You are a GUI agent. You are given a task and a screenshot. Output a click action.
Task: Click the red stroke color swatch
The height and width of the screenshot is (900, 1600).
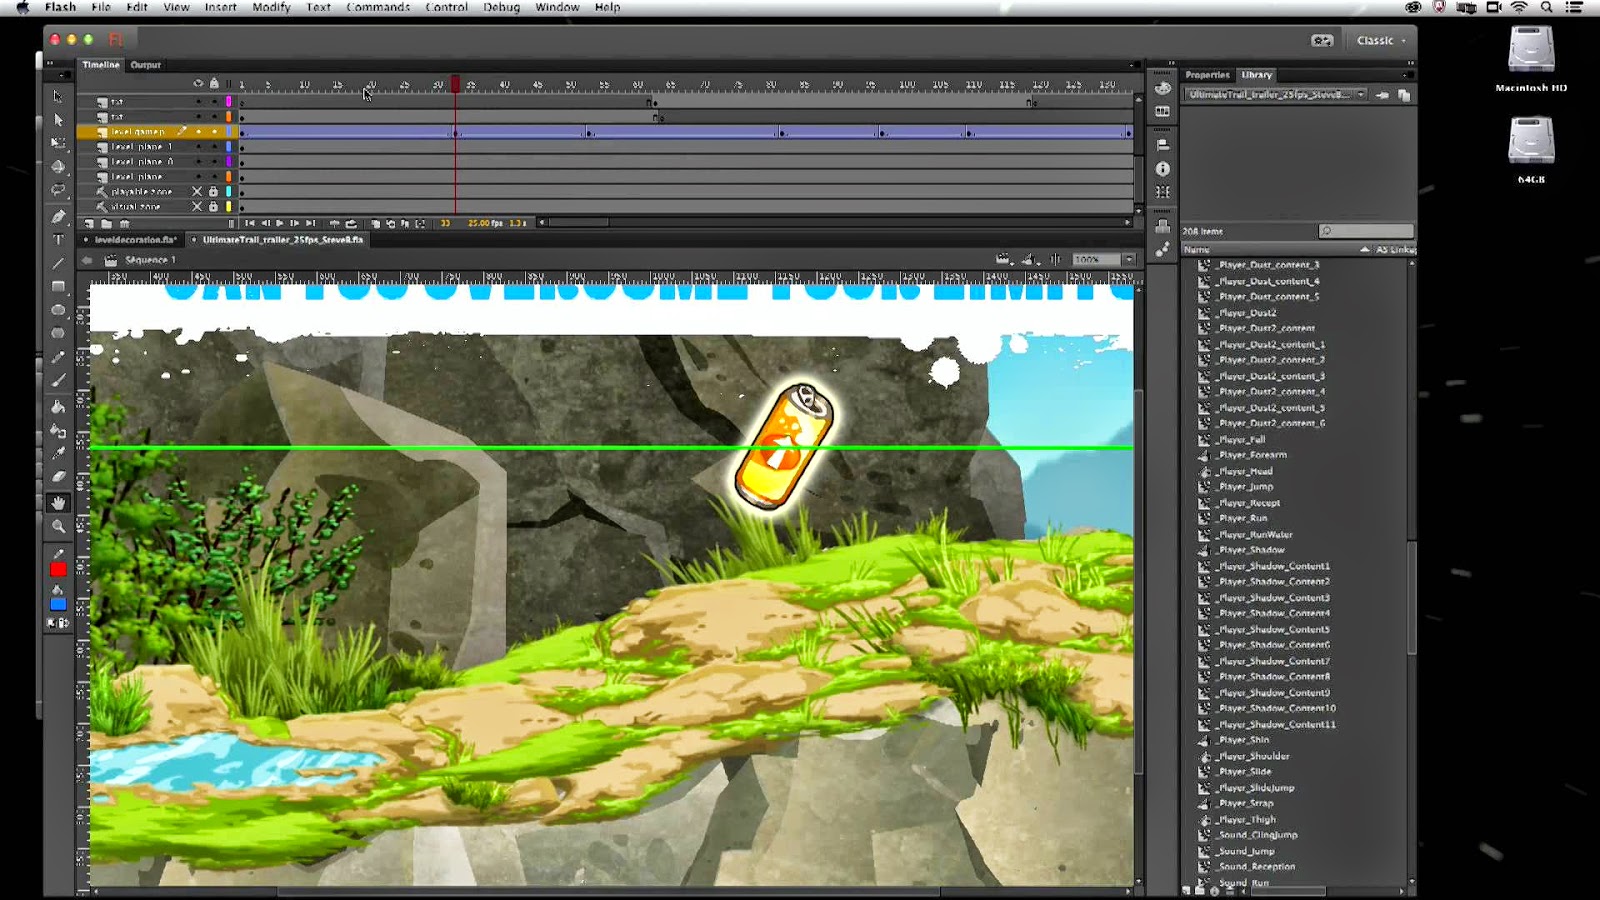tap(58, 569)
